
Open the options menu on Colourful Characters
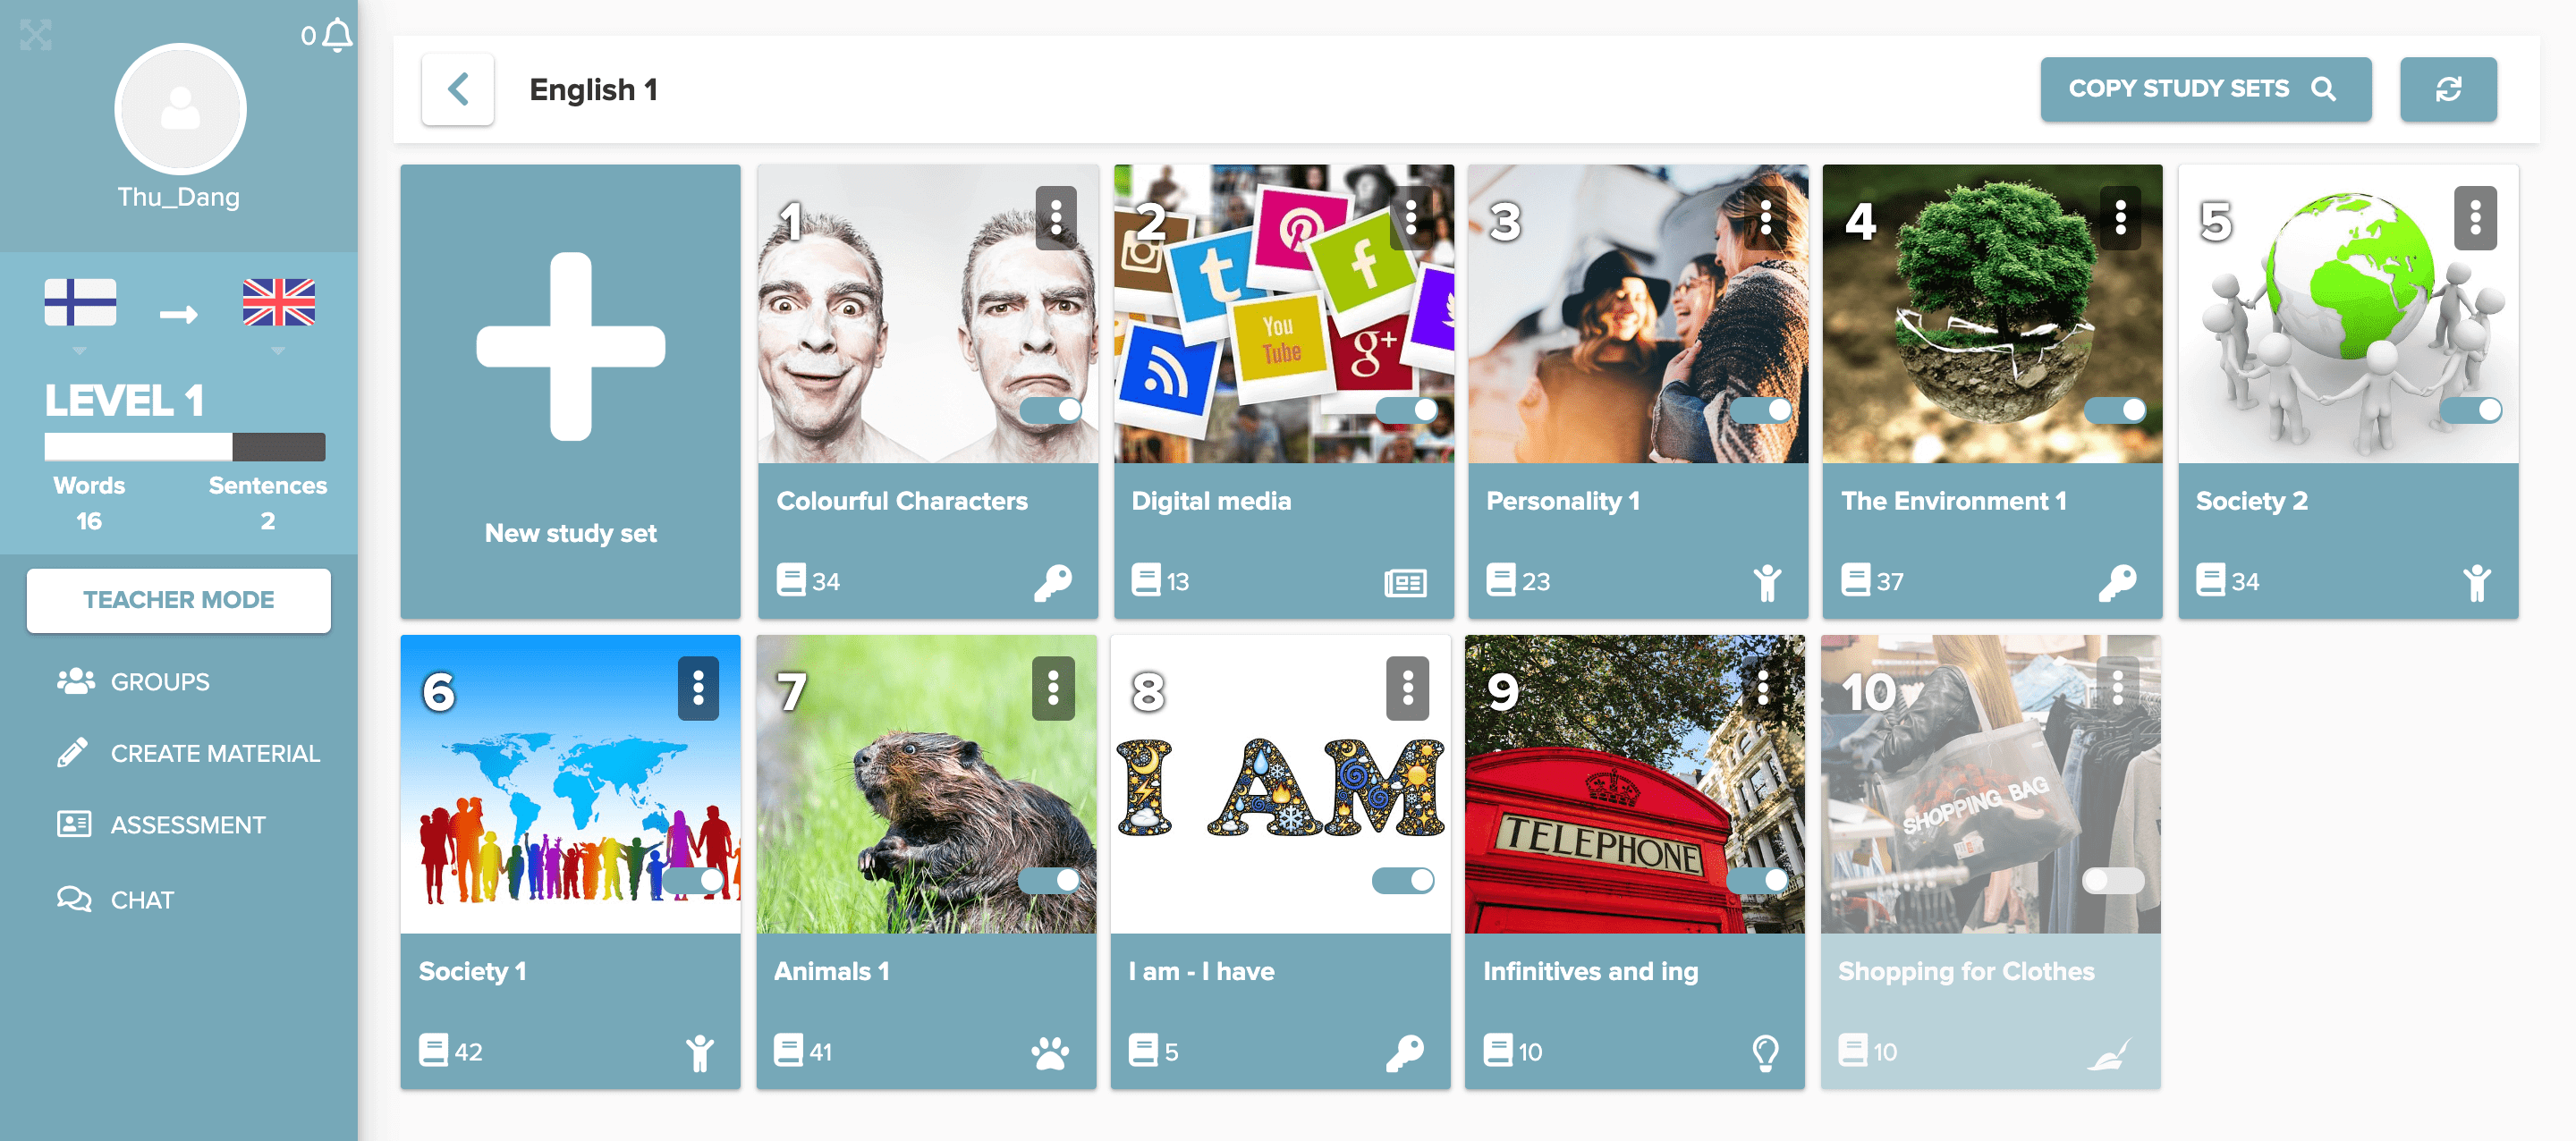click(1055, 217)
